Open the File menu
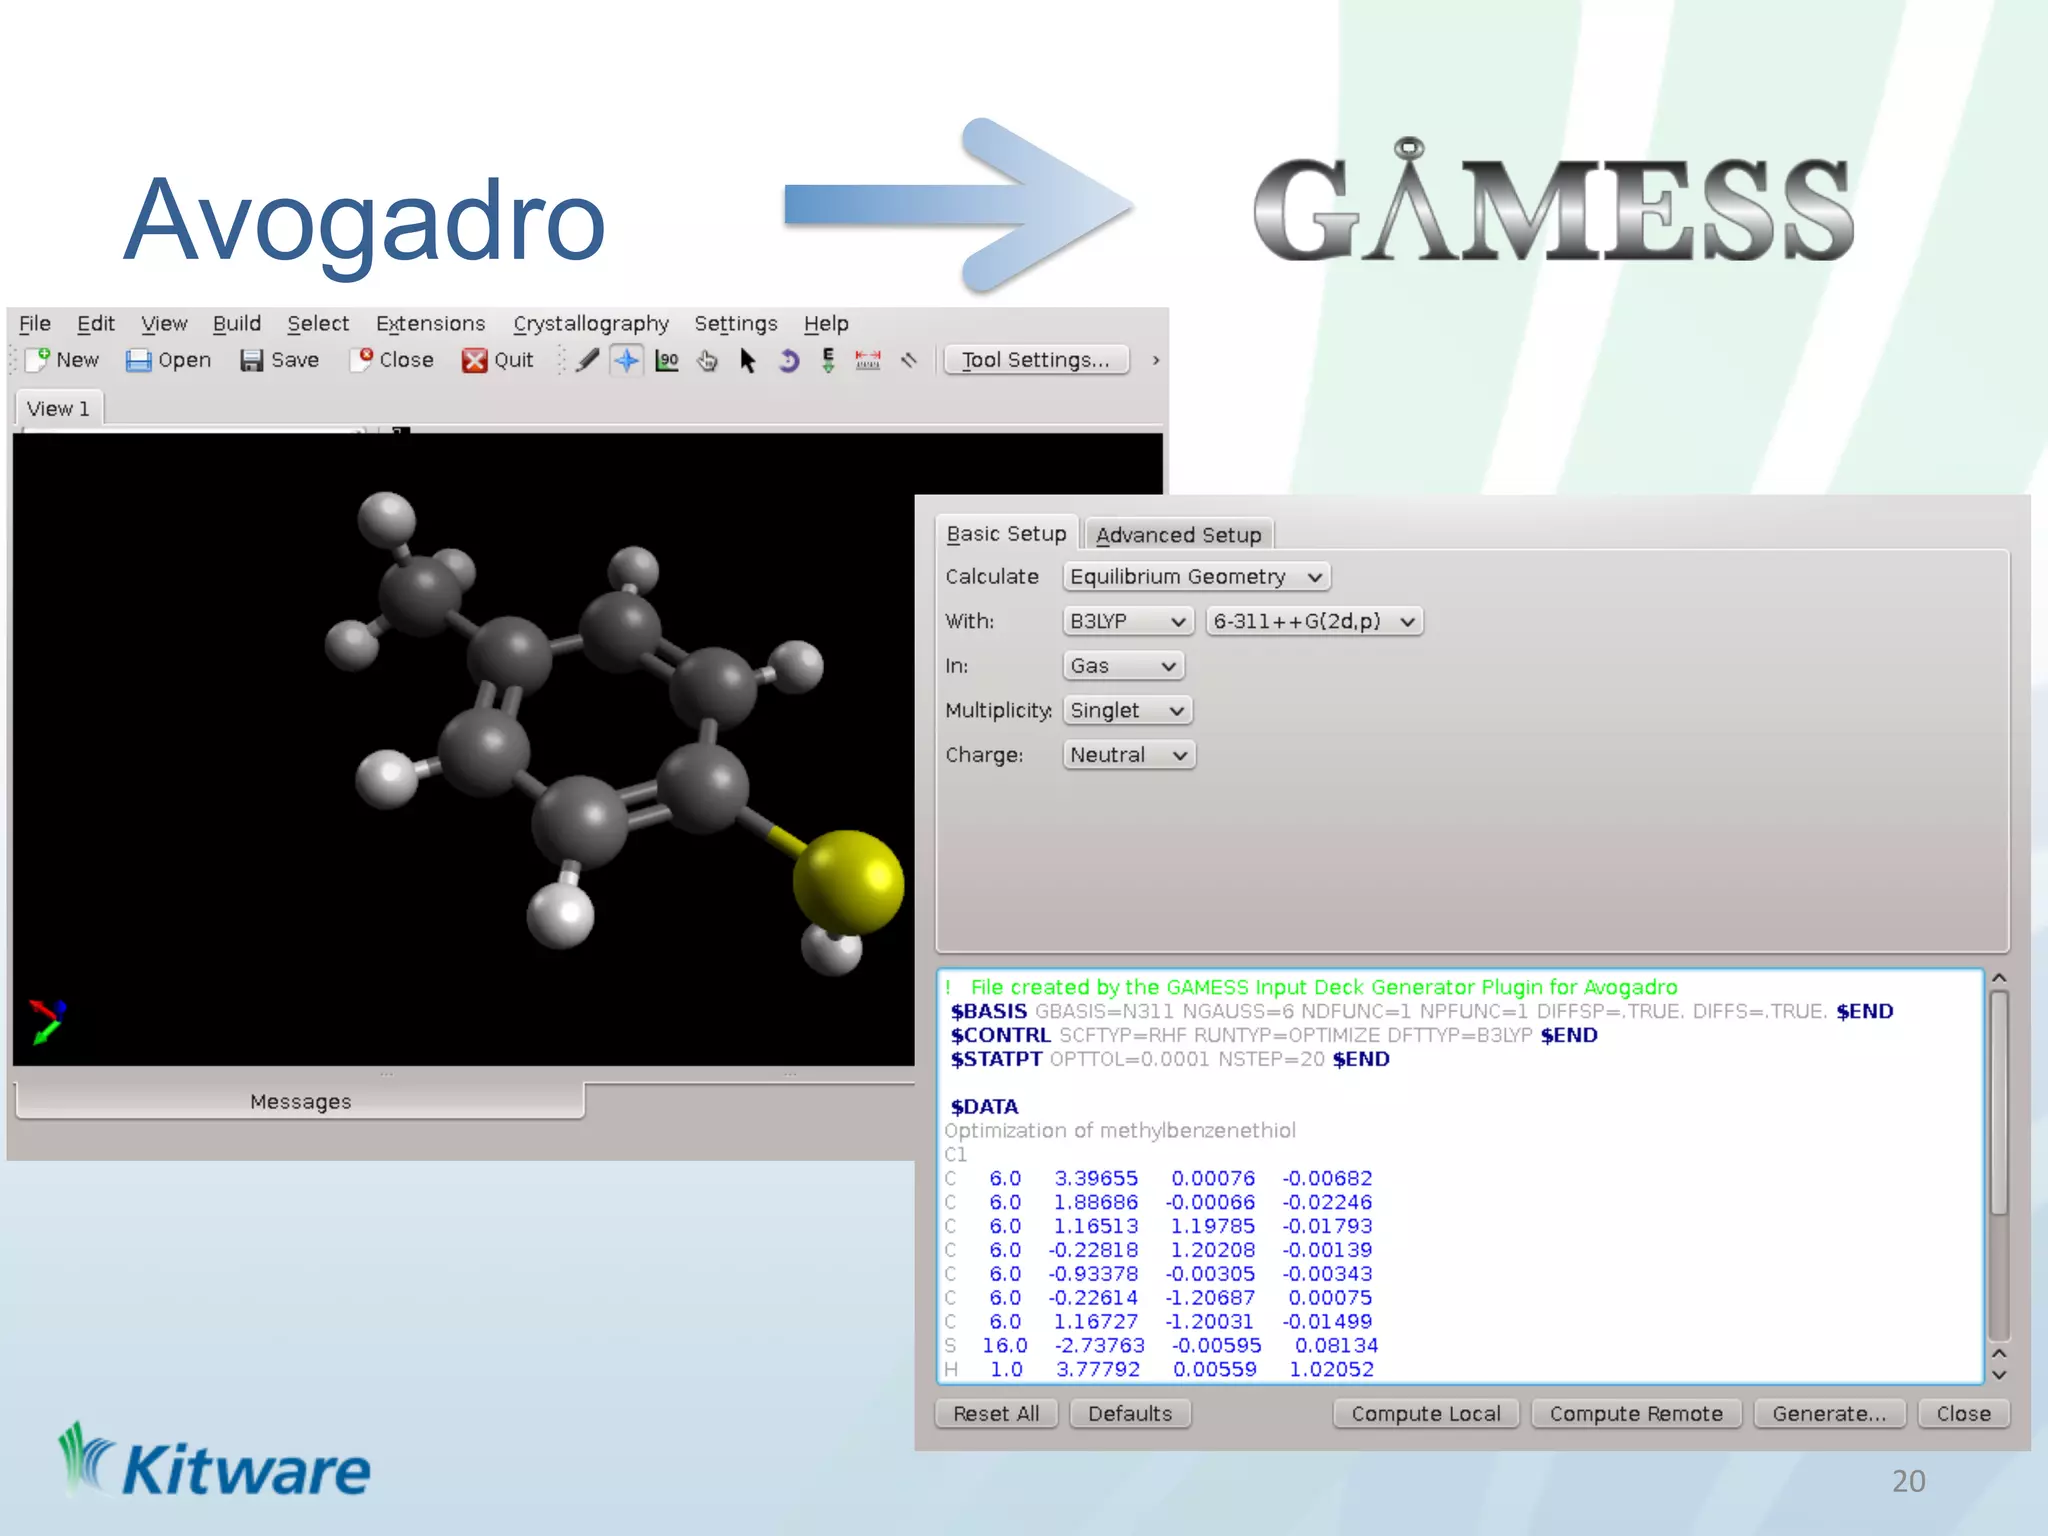 point(35,324)
